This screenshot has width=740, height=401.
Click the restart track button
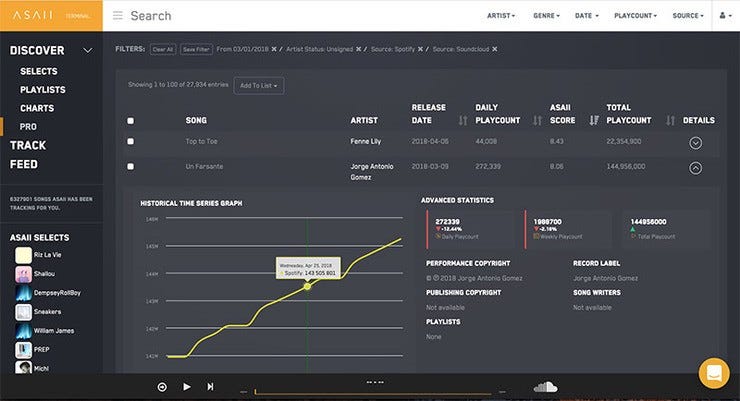(x=162, y=387)
